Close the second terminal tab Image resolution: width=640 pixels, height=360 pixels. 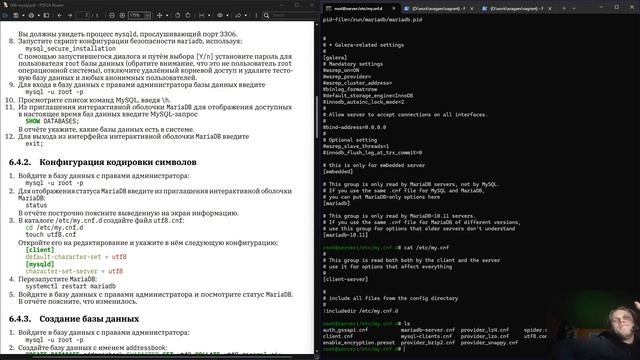pos(472,8)
